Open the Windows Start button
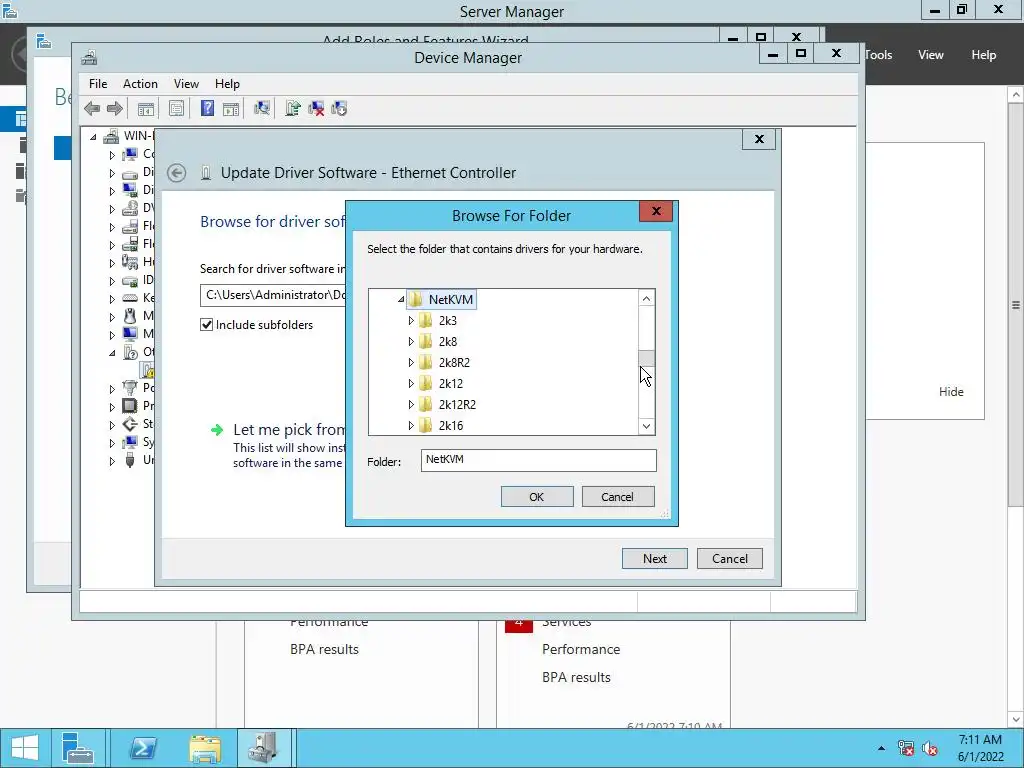This screenshot has height=768, width=1024. 25,748
